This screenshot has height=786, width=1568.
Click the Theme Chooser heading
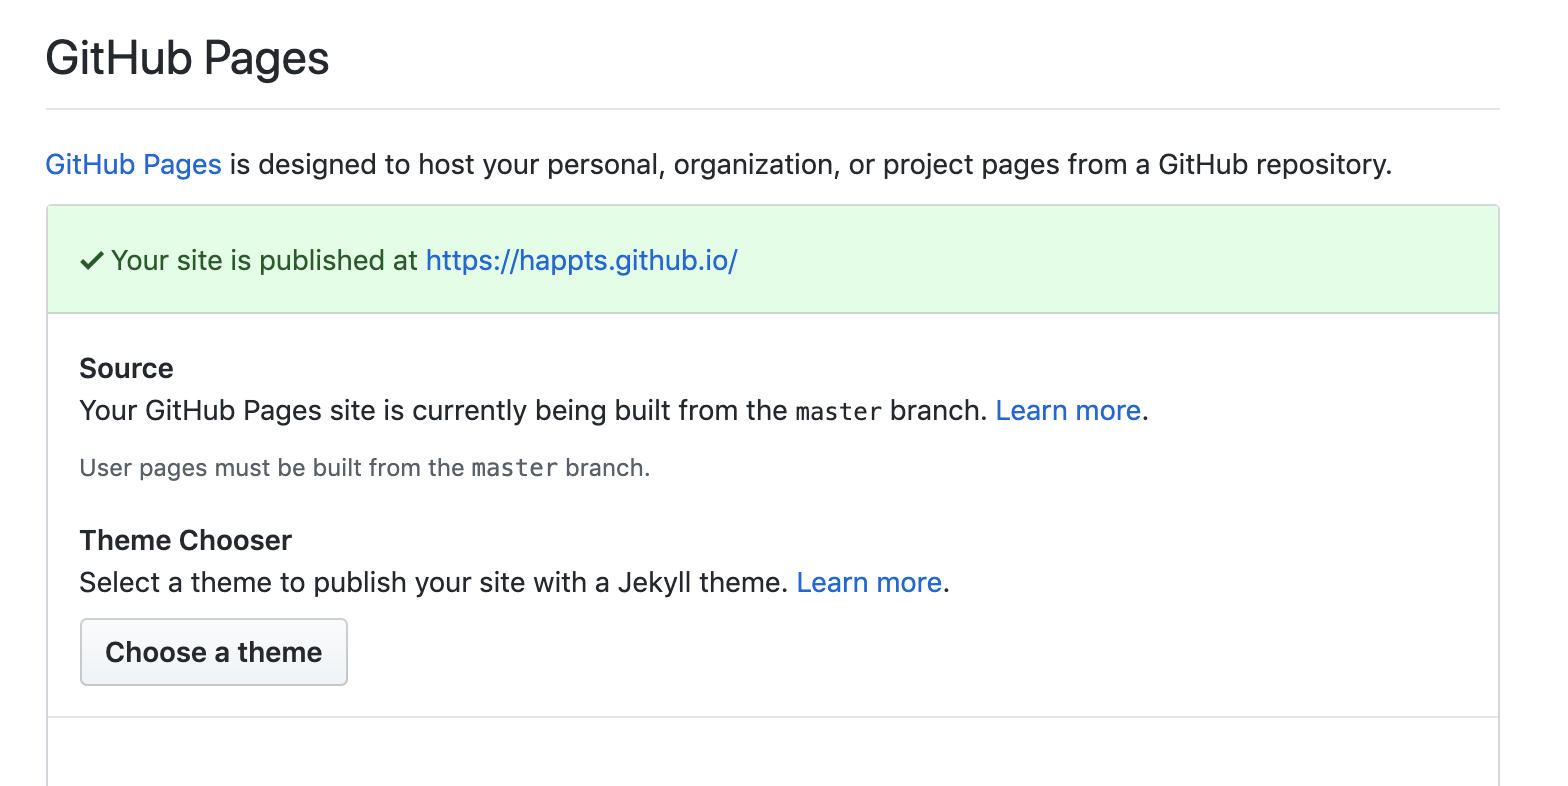coord(186,541)
